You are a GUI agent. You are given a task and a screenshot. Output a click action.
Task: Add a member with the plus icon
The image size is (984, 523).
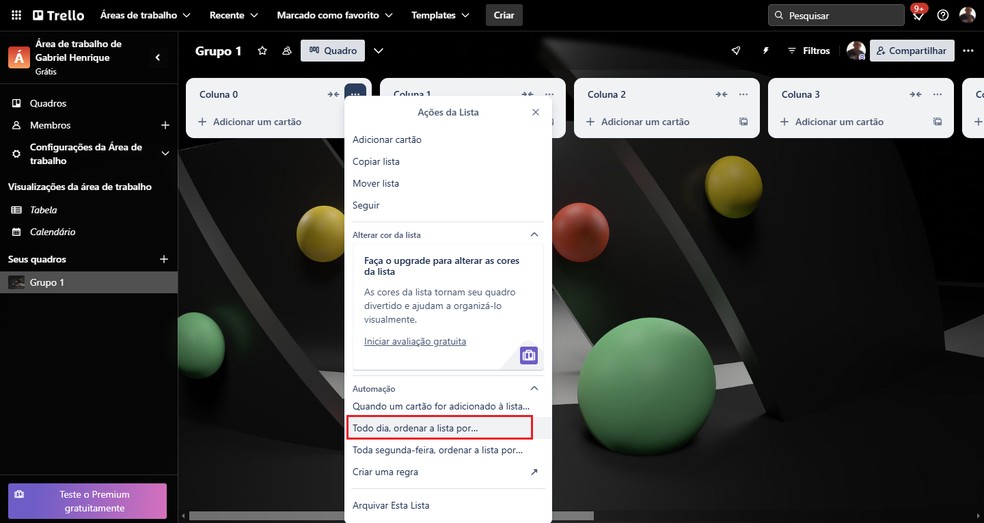point(165,125)
